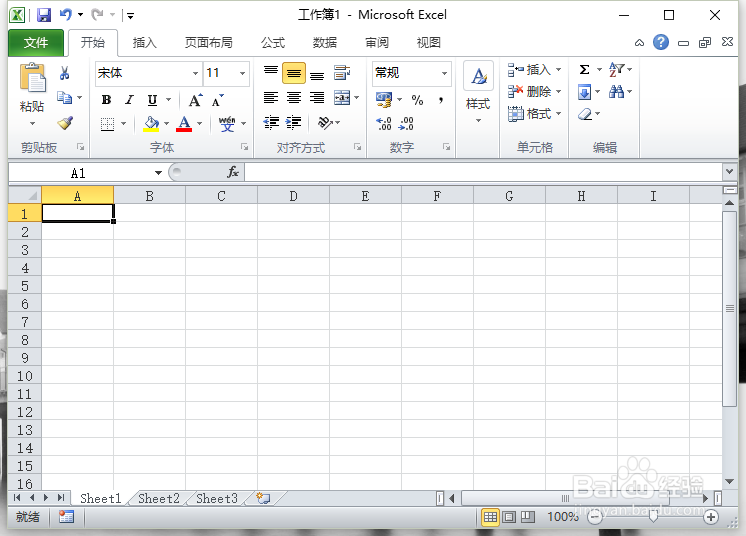Apply the Accounting Number Format icon
Viewport: 746px width, 536px height.
coord(384,99)
